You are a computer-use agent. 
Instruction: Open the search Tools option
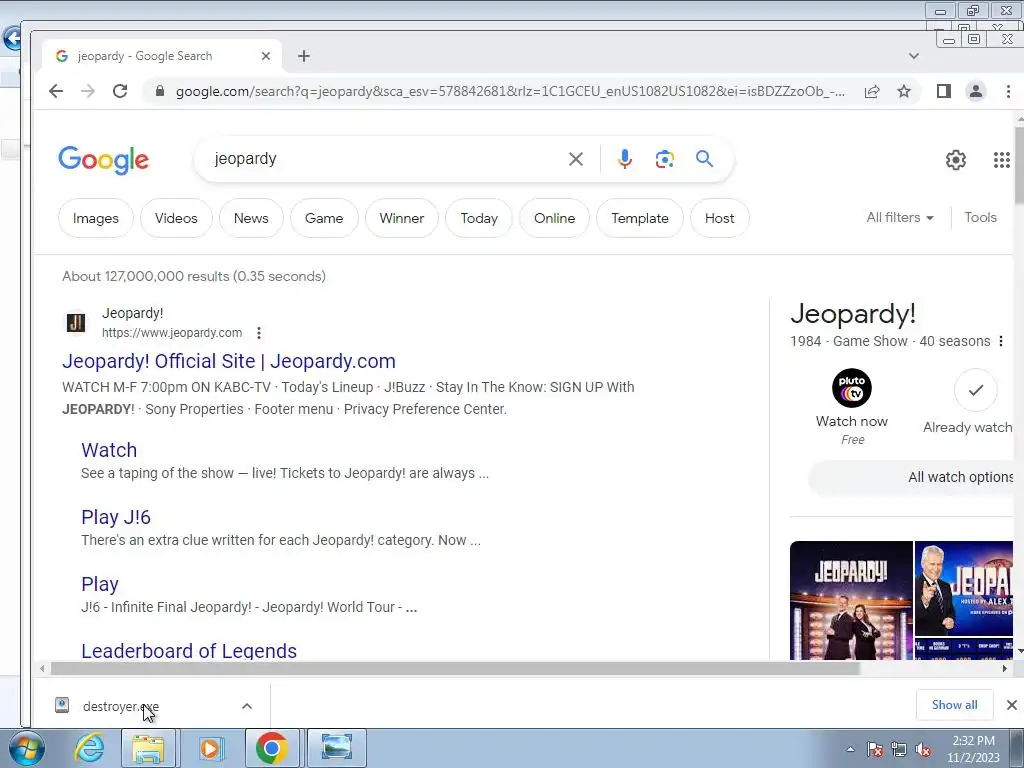pos(980,217)
